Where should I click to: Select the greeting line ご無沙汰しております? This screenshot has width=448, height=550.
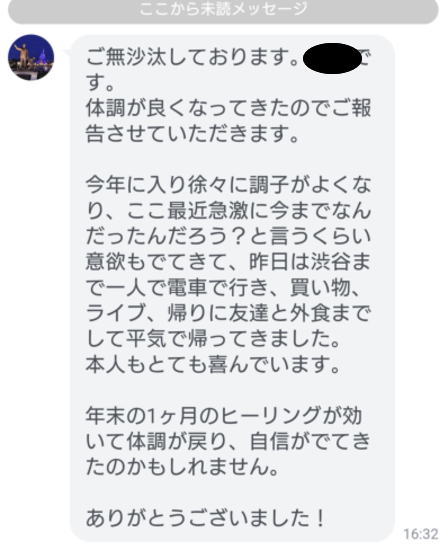[x=192, y=57]
